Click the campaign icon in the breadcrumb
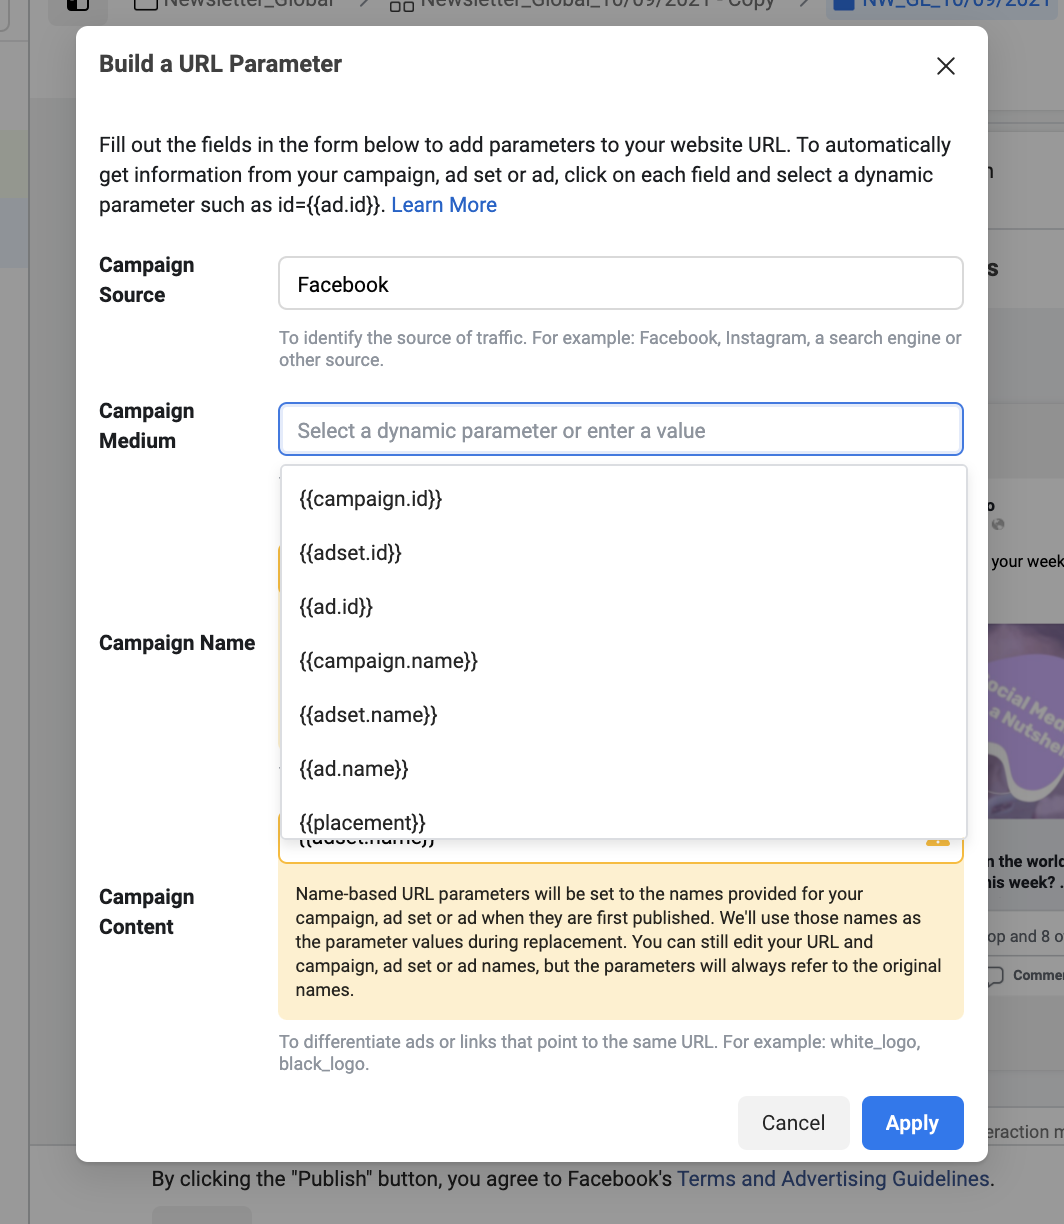Viewport: 1064px width, 1224px height. point(145,5)
